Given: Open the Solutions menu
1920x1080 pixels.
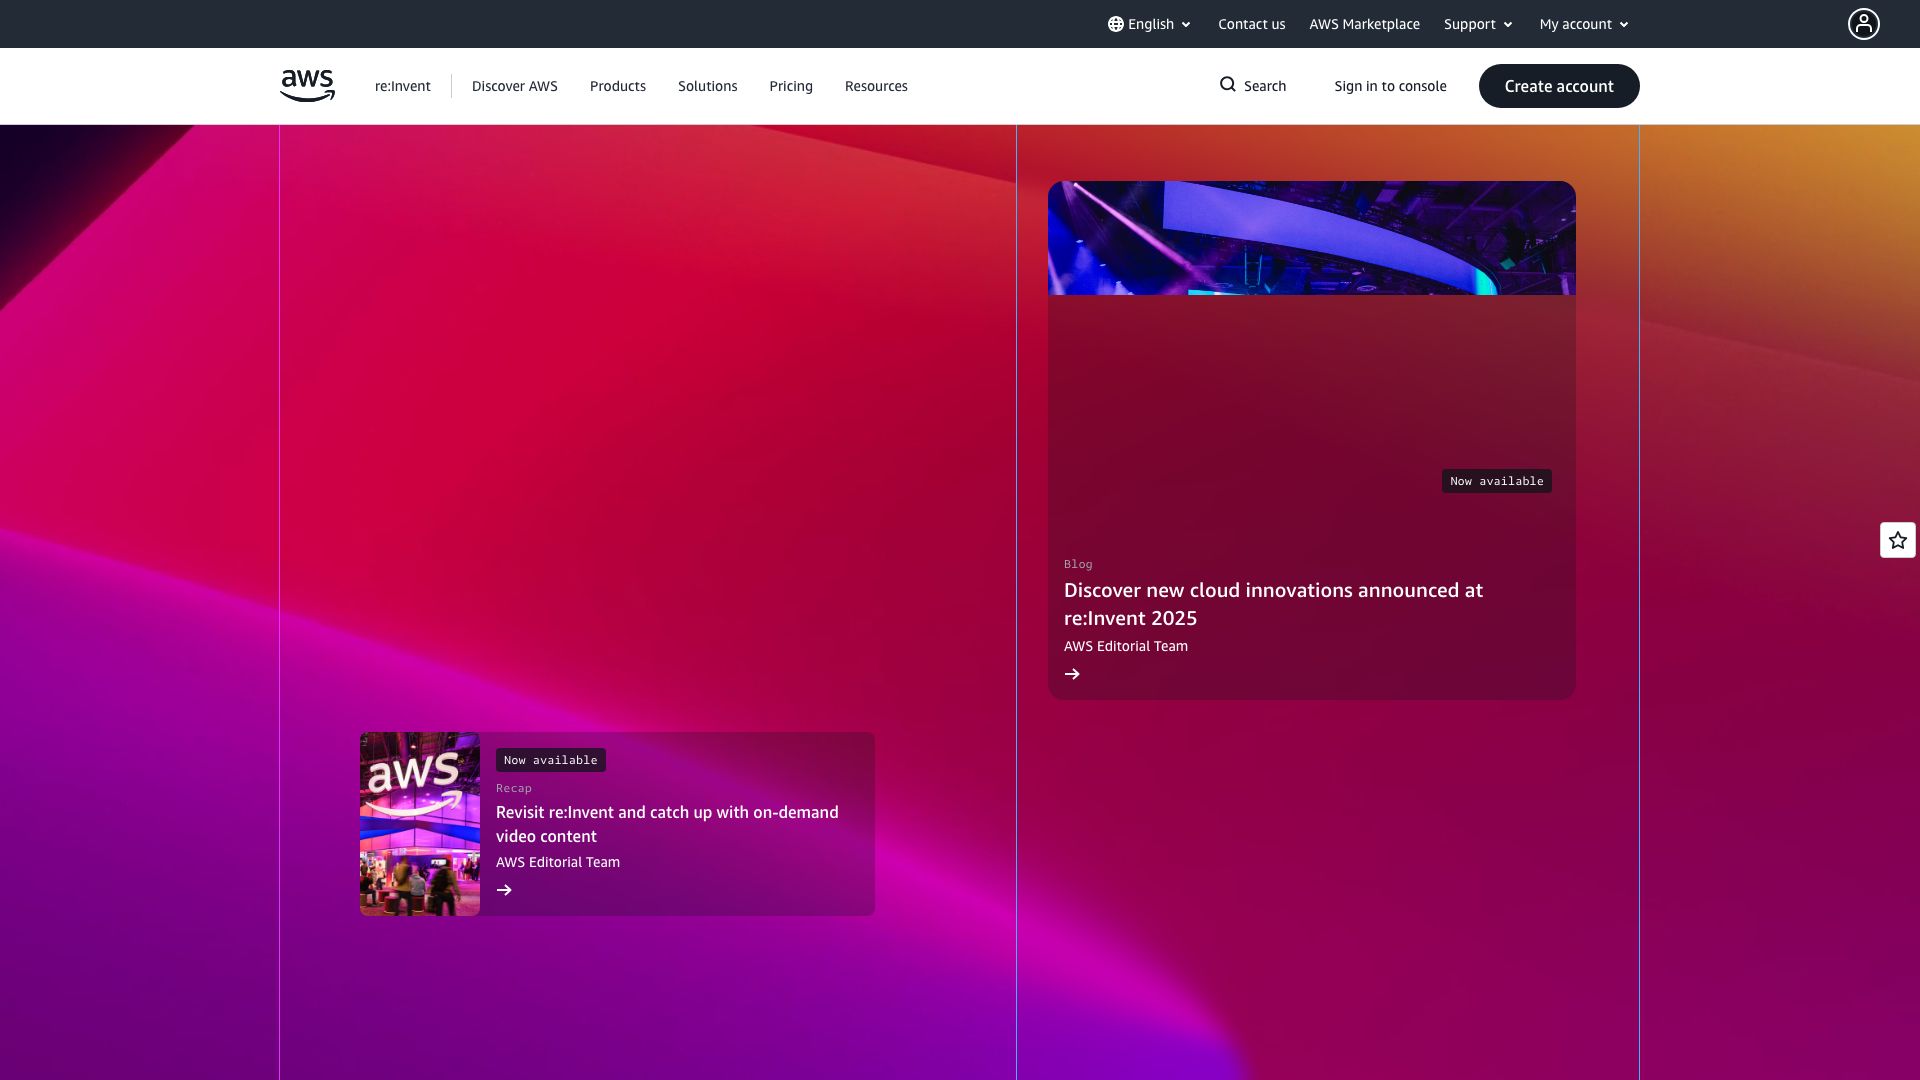Looking at the screenshot, I should (x=707, y=86).
